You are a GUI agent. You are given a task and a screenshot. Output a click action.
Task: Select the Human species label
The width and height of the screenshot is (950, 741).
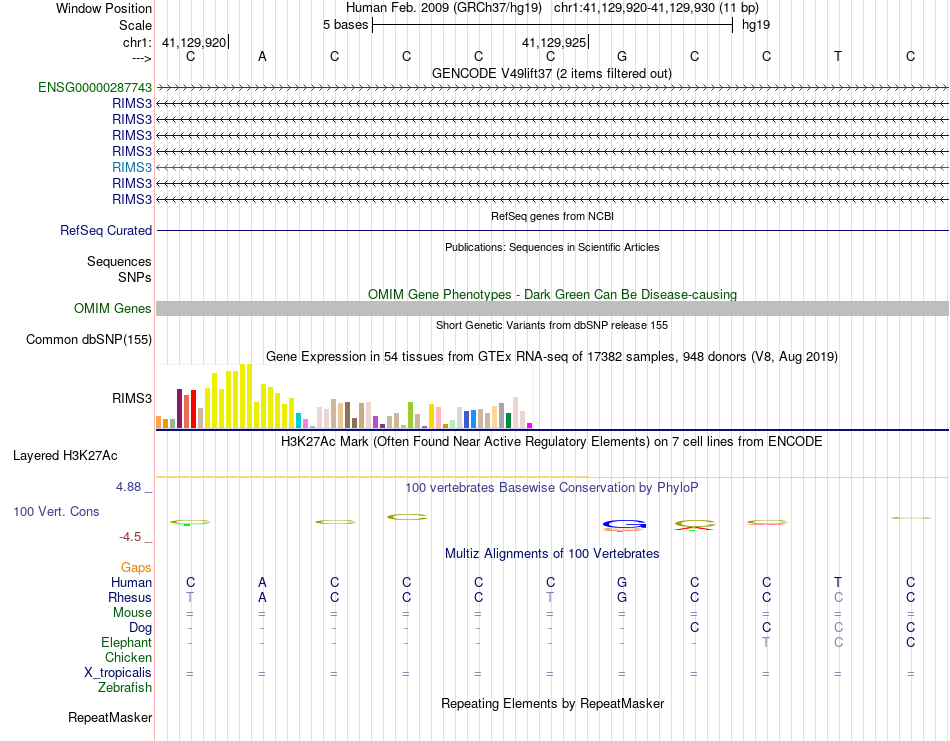click(x=131, y=583)
